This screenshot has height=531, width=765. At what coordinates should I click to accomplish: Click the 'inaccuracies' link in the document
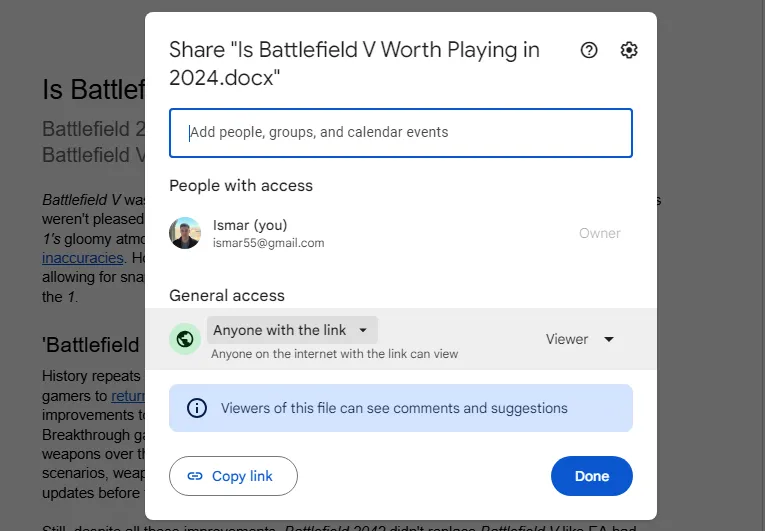pyautogui.click(x=82, y=258)
